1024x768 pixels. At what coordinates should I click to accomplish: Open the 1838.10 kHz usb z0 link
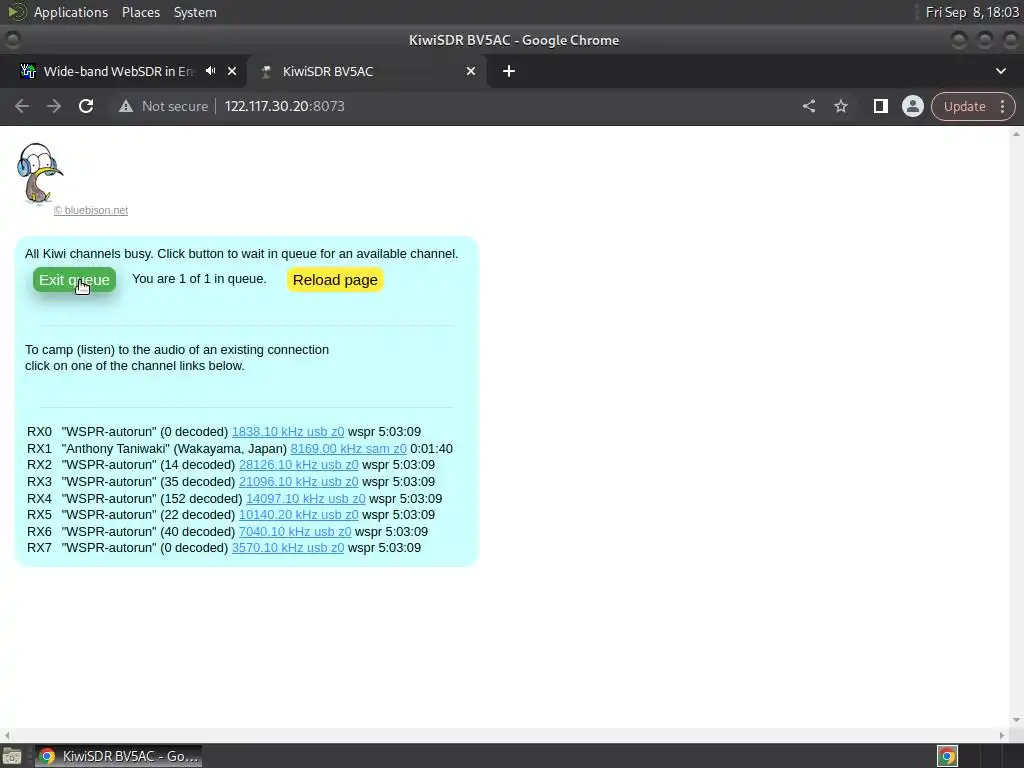pos(288,432)
